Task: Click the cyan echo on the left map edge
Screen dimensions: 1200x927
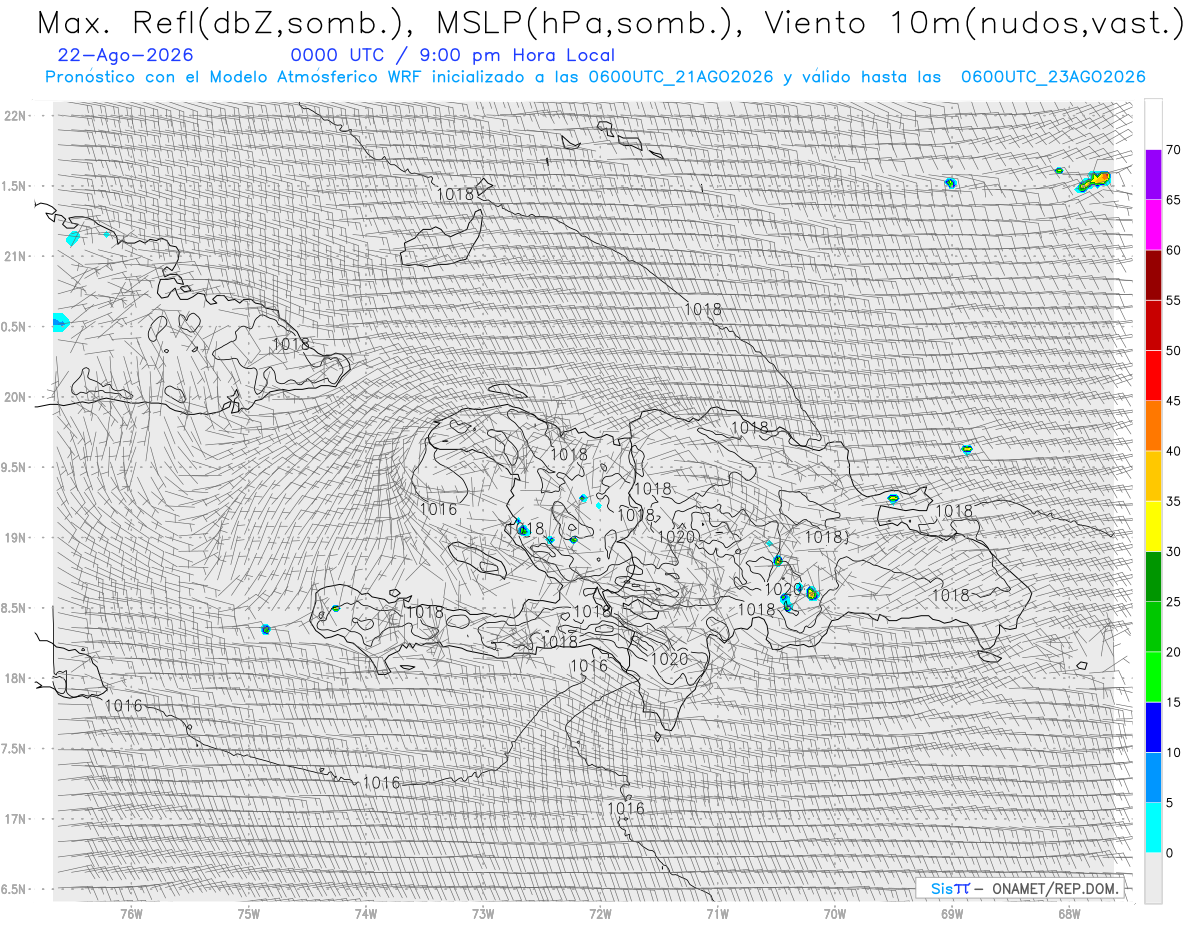Action: point(59,322)
